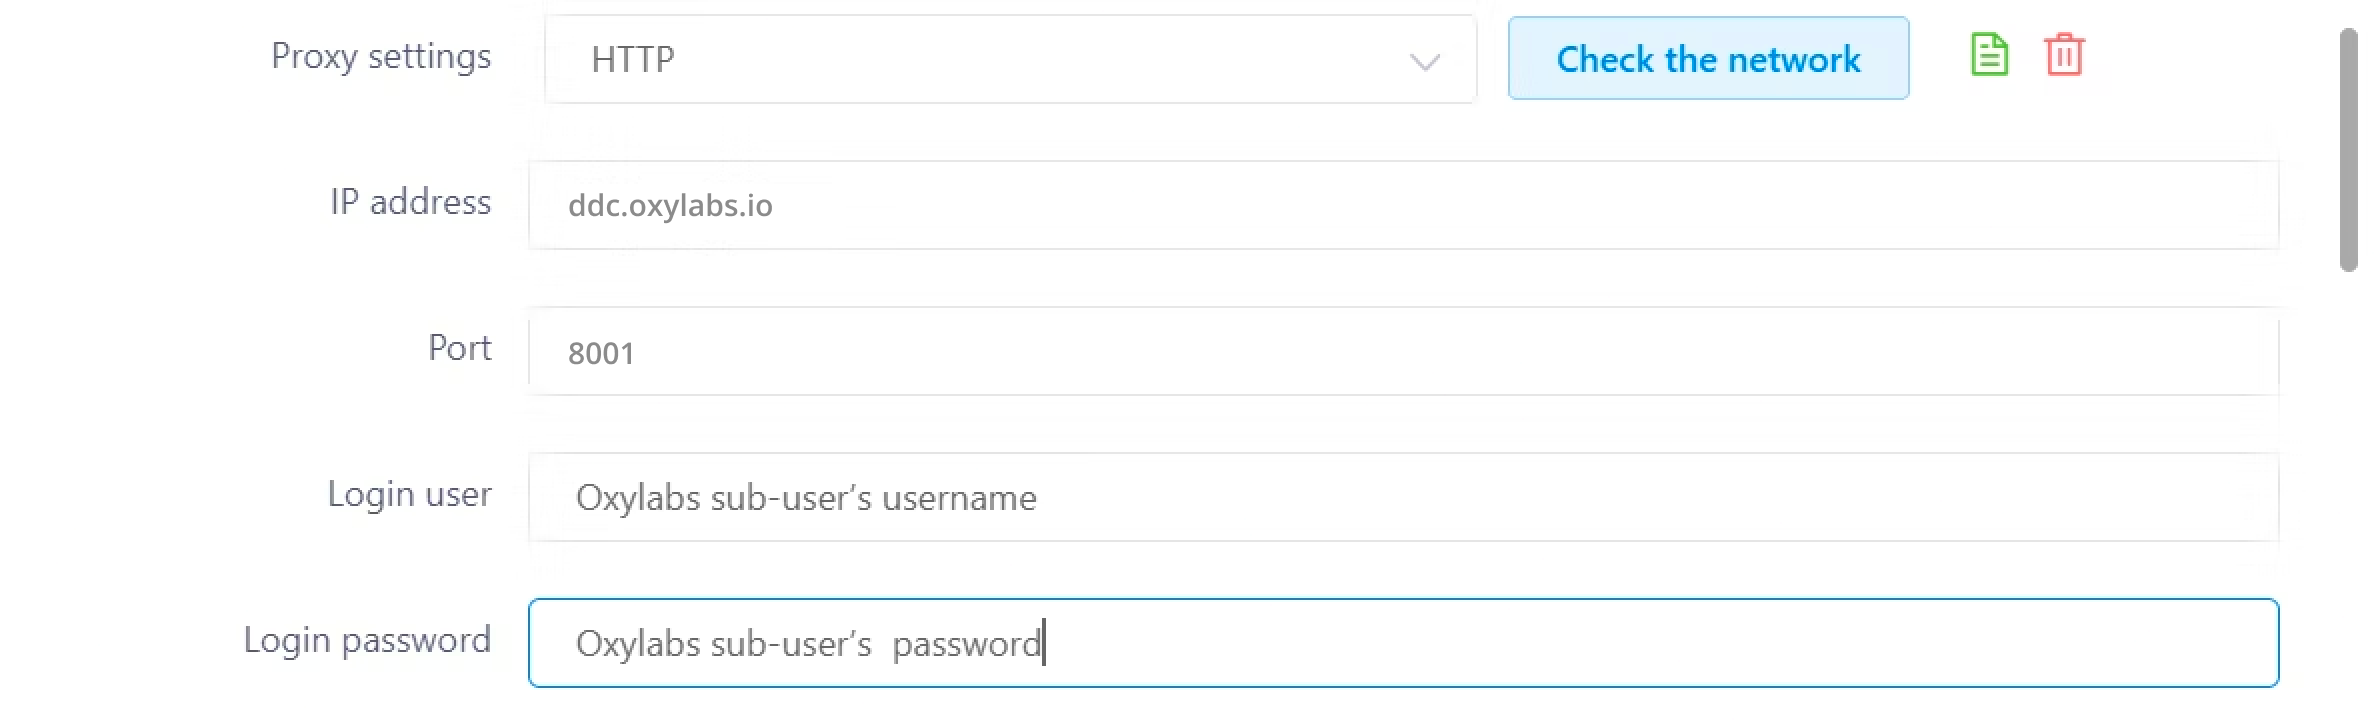This screenshot has width=2374, height=728.
Task: Click the Login password label
Action: coord(367,640)
